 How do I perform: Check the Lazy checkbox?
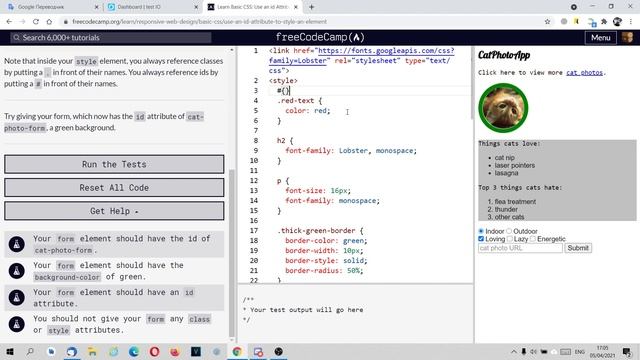coord(509,239)
